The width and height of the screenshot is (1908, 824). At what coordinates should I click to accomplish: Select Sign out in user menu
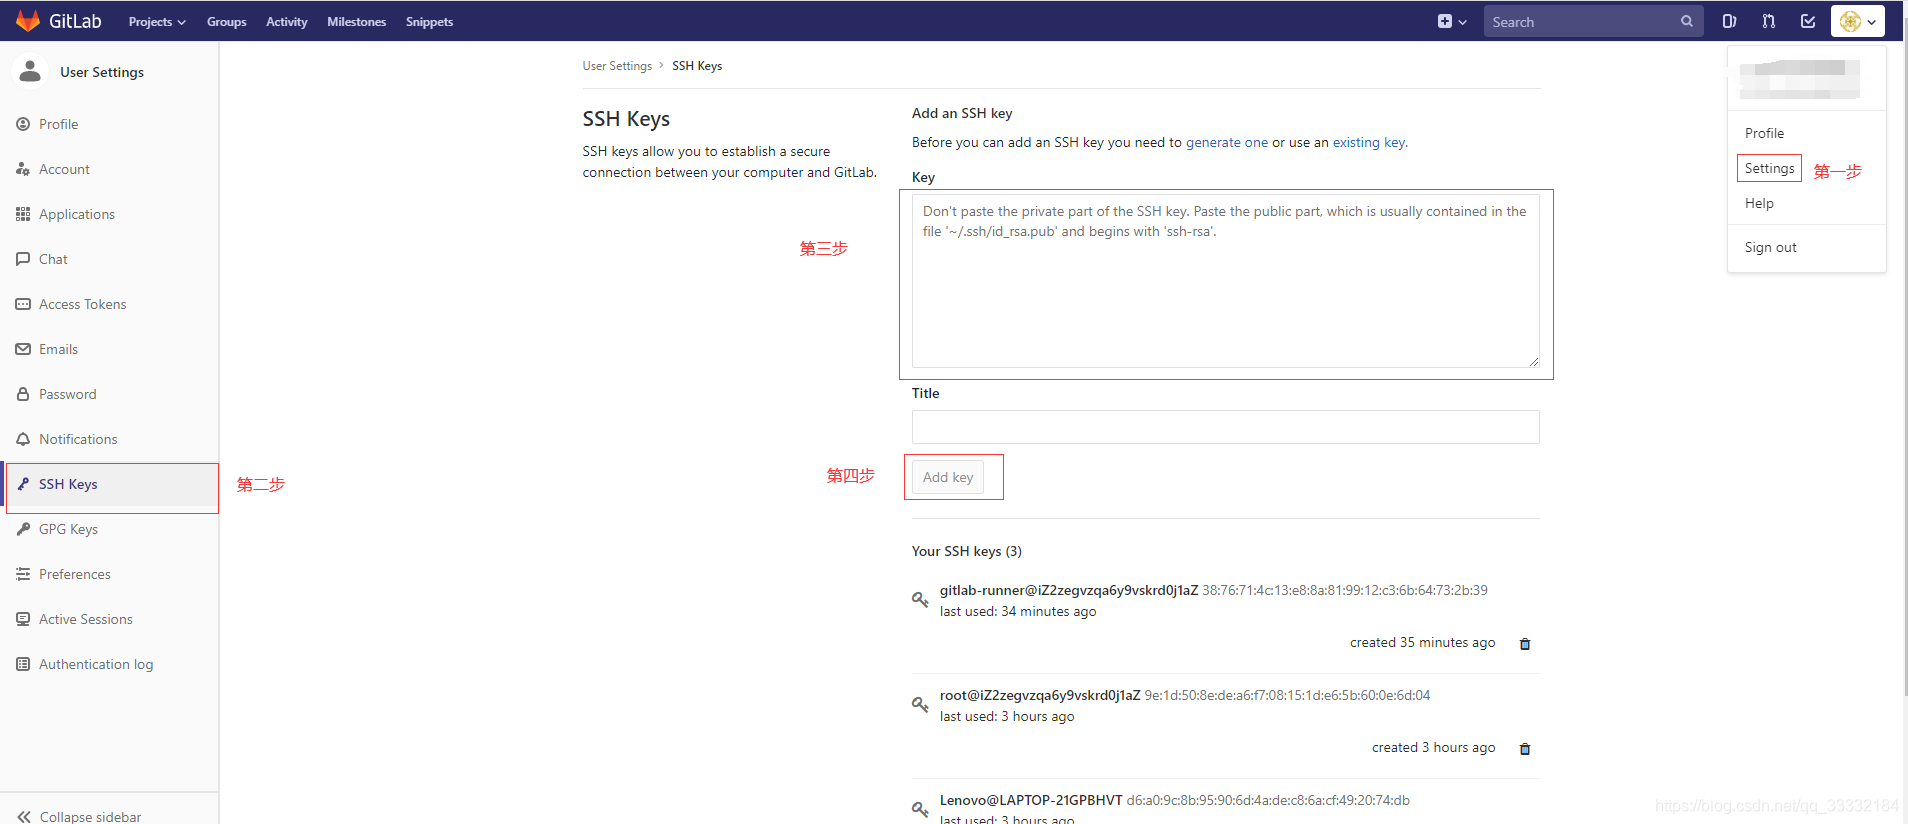pos(1770,247)
